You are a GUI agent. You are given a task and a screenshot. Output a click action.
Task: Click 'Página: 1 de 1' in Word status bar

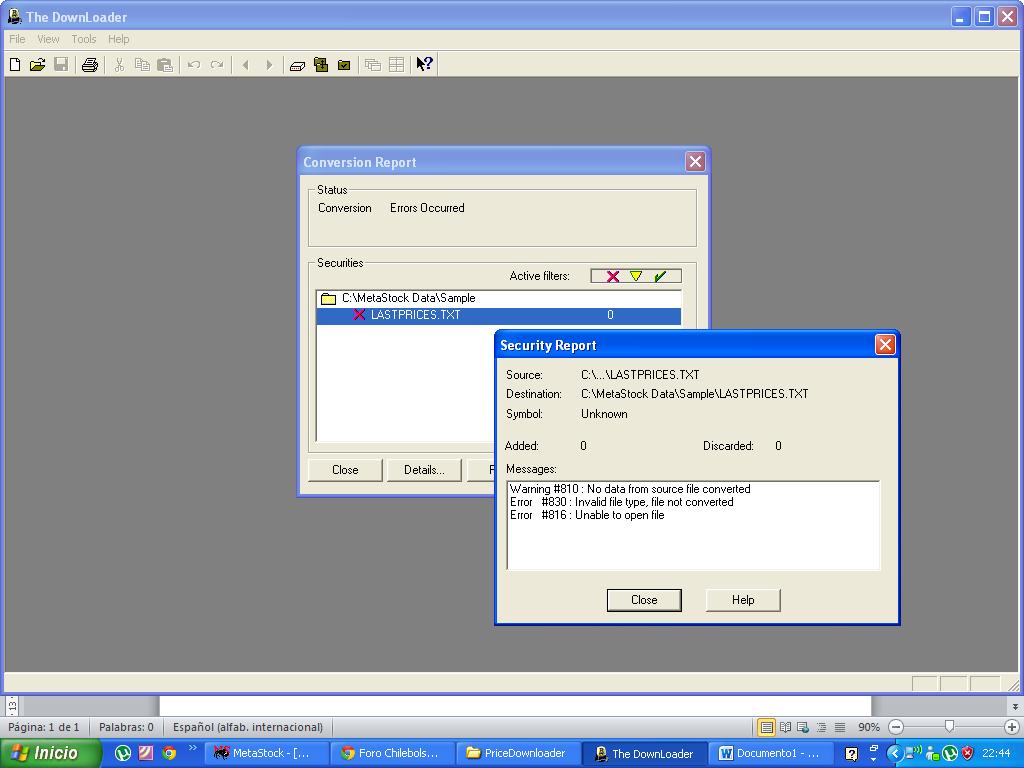44,727
